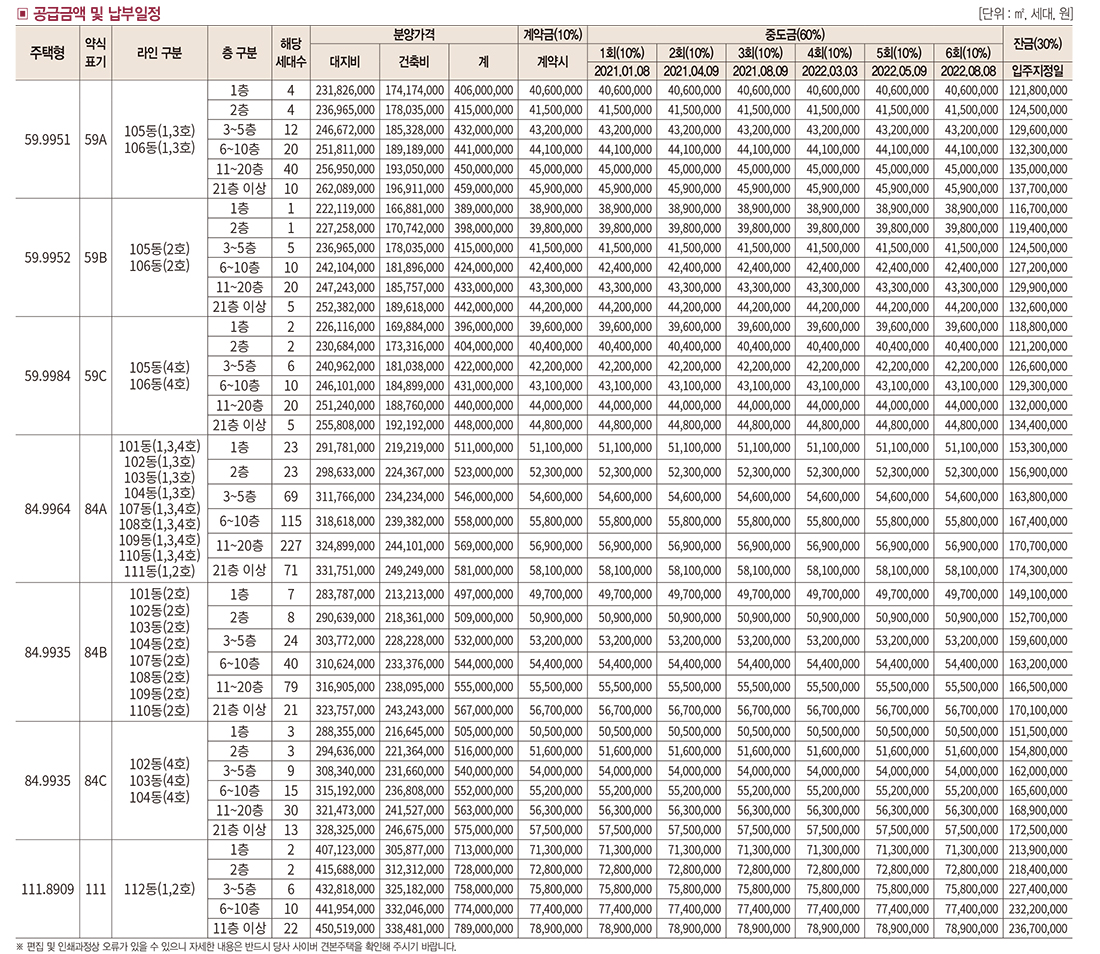The image size is (1100, 954).
Task: Select total price '789,000,000'
Action: coord(483,928)
